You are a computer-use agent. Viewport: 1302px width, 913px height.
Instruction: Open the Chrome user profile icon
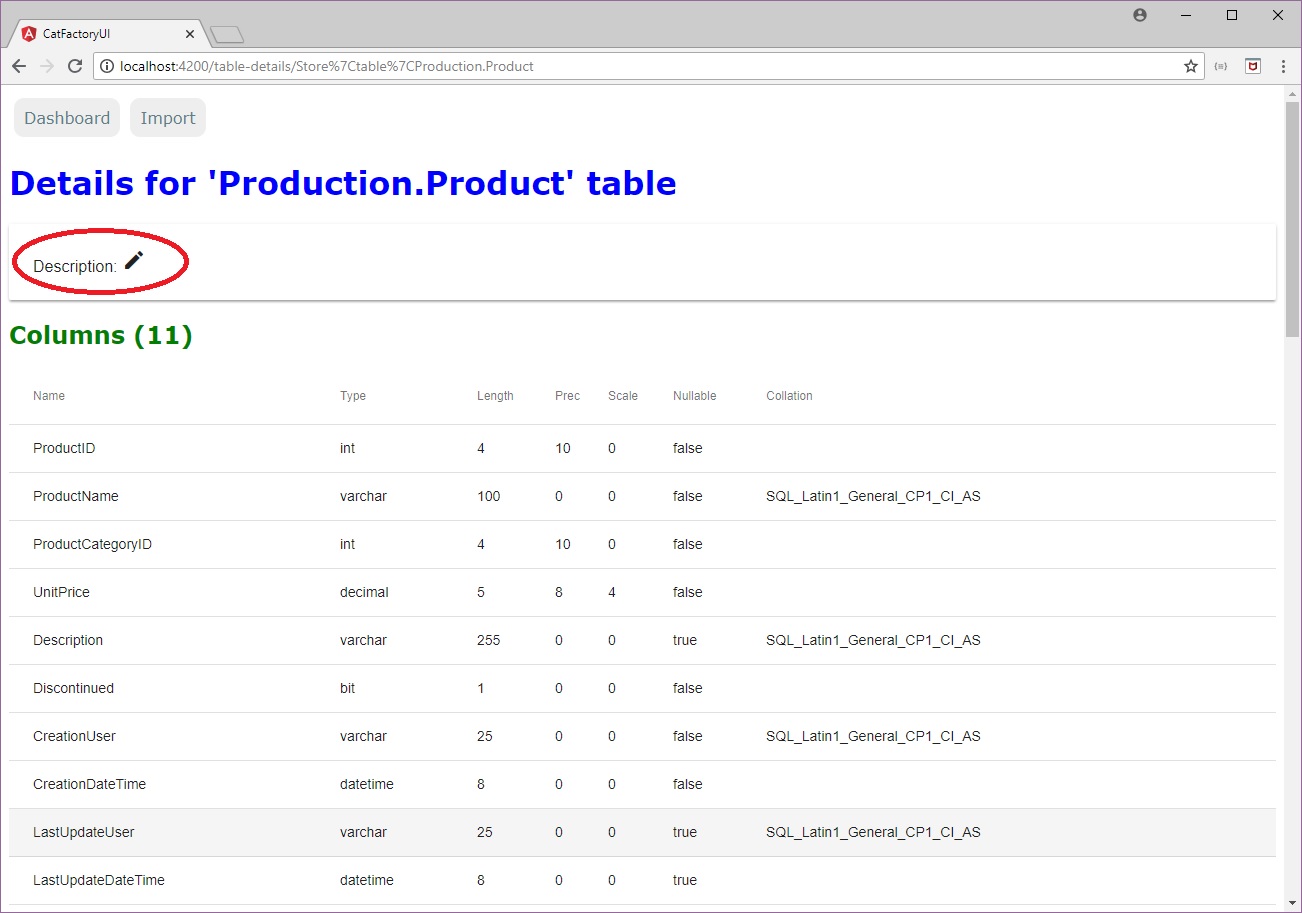pyautogui.click(x=1140, y=15)
